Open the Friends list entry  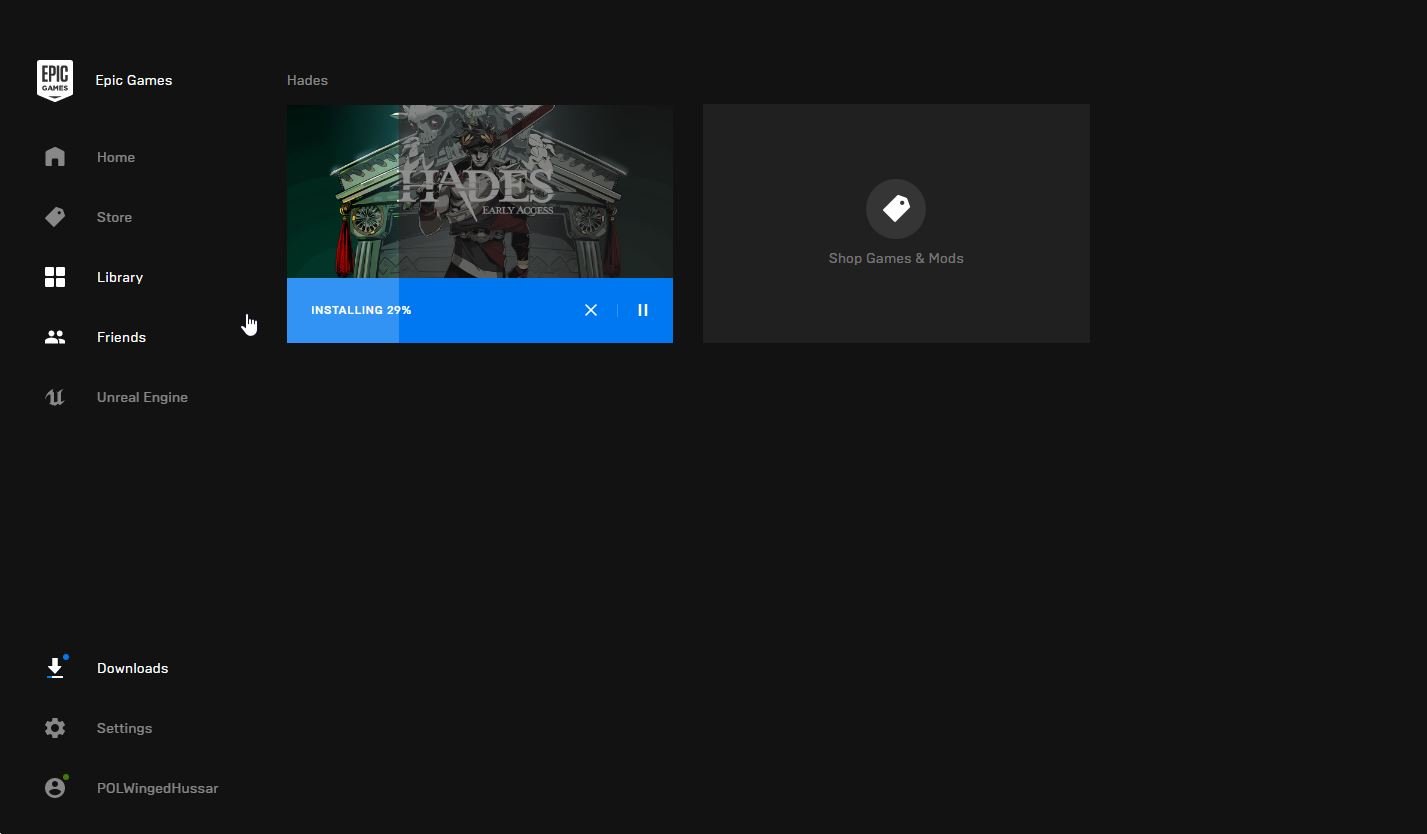point(121,337)
